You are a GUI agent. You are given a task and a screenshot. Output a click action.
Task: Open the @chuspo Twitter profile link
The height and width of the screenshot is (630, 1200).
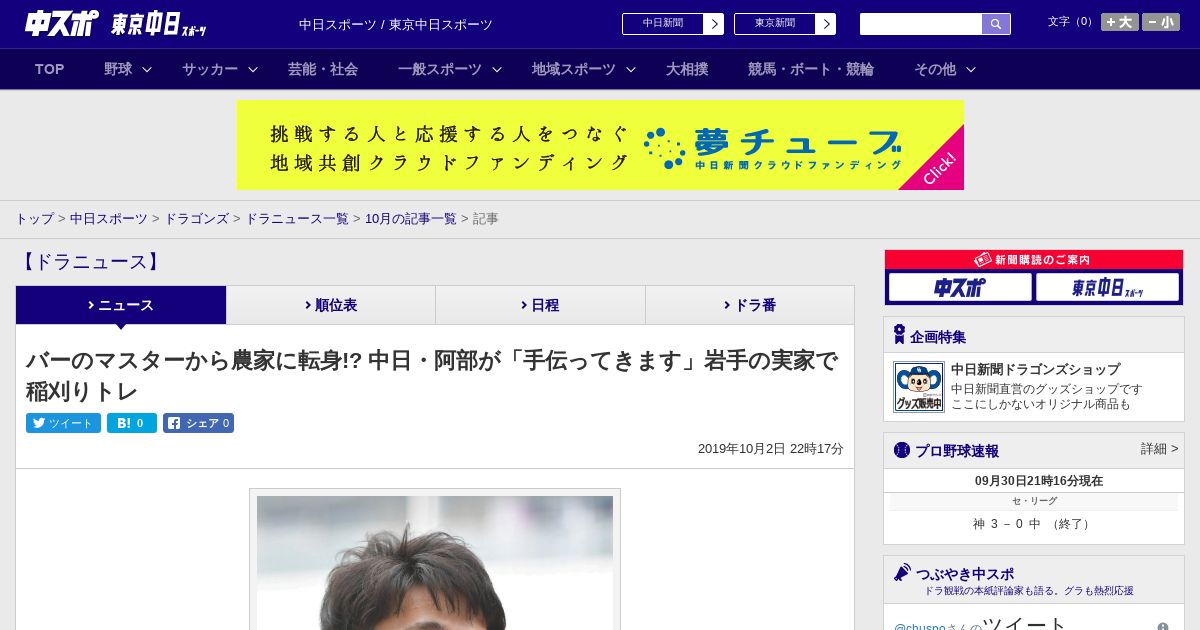920,627
